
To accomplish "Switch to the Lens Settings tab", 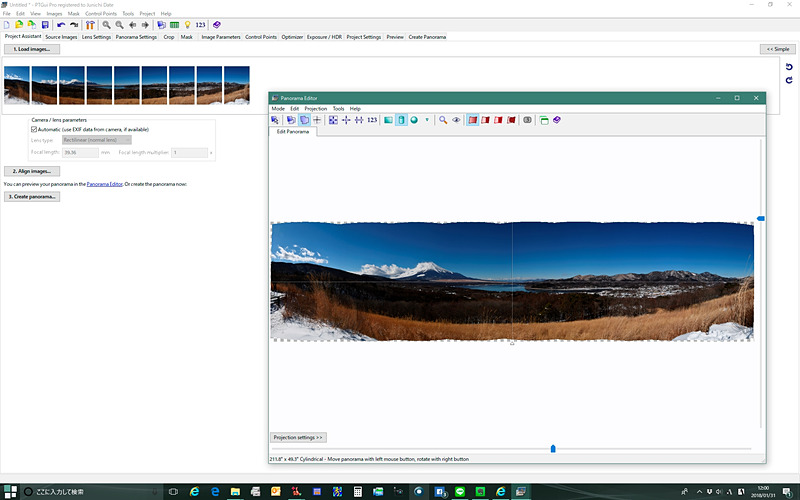I will (96, 37).
